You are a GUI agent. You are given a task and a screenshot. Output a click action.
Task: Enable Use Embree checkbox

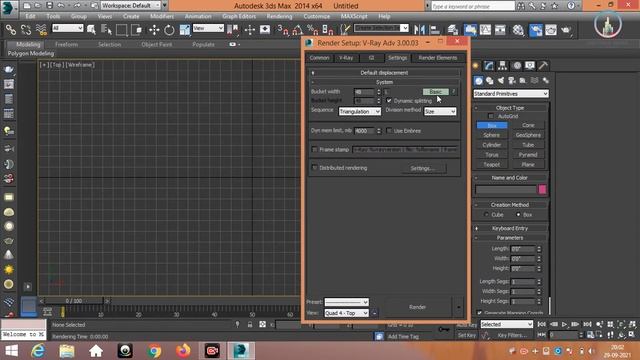point(389,131)
